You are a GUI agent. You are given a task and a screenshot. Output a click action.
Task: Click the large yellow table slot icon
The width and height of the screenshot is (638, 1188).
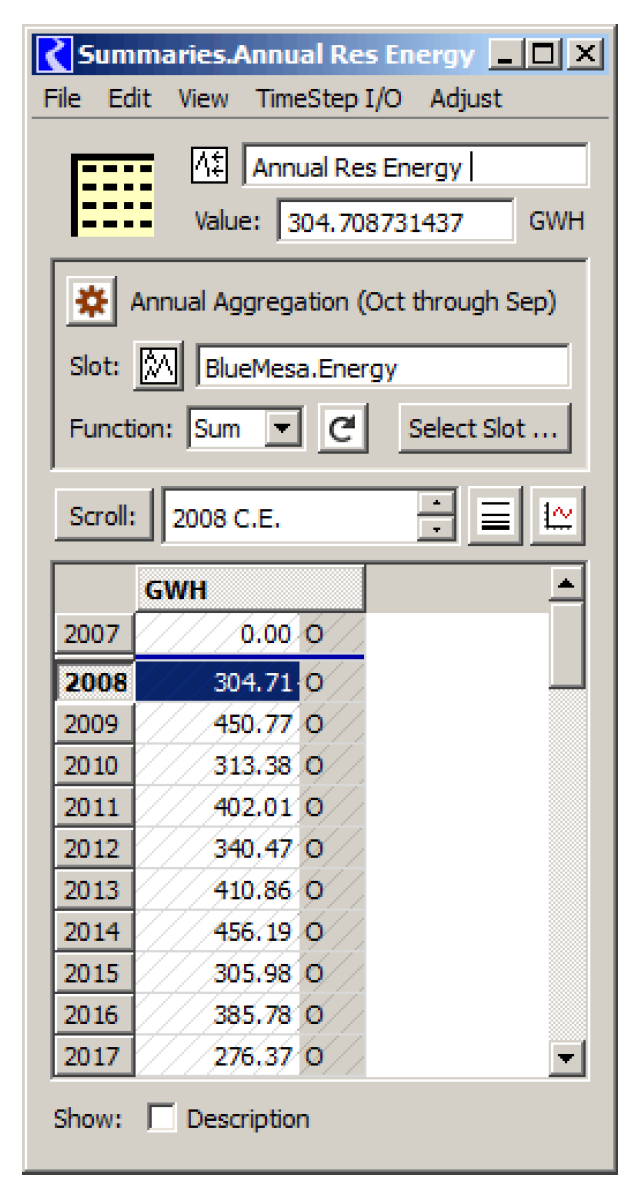[x=113, y=194]
